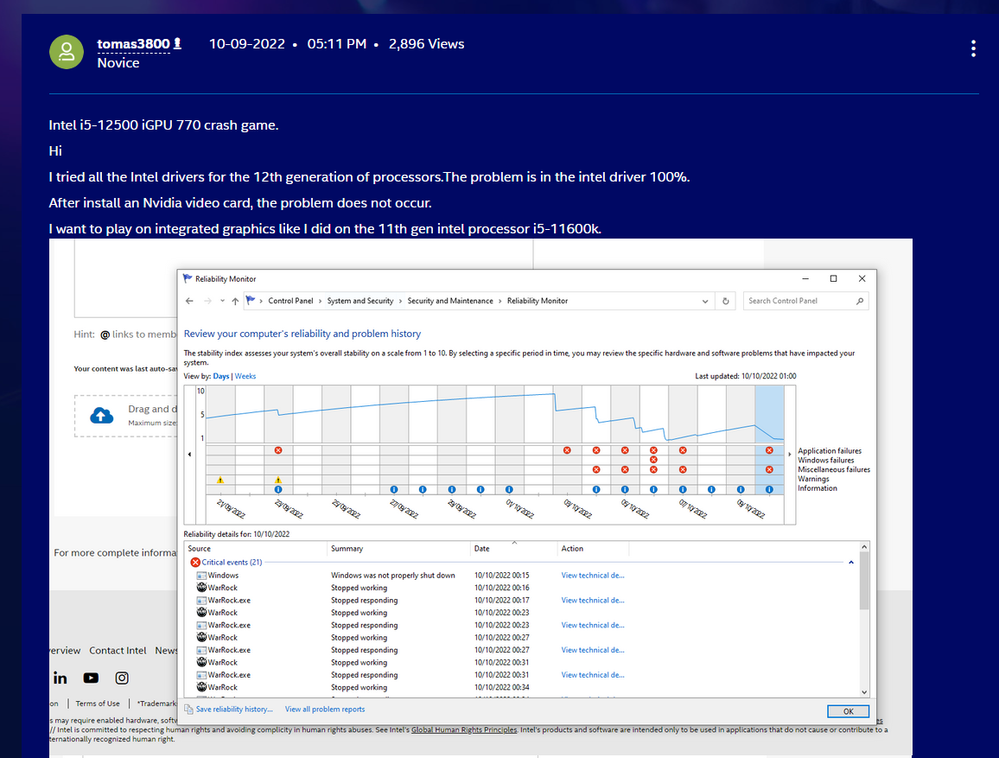Maximize the Reliability Monitor window
The height and width of the screenshot is (758, 999).
point(833,279)
